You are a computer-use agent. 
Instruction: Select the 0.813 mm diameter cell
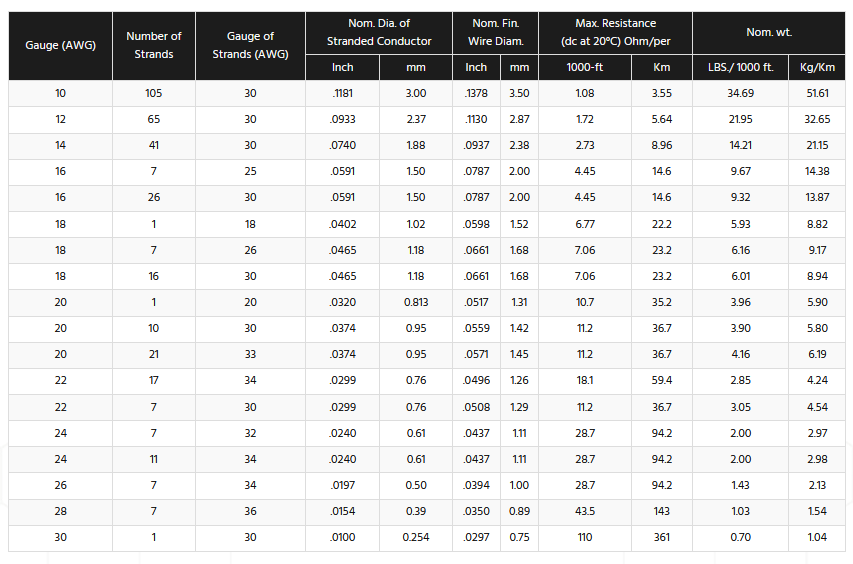(416, 302)
